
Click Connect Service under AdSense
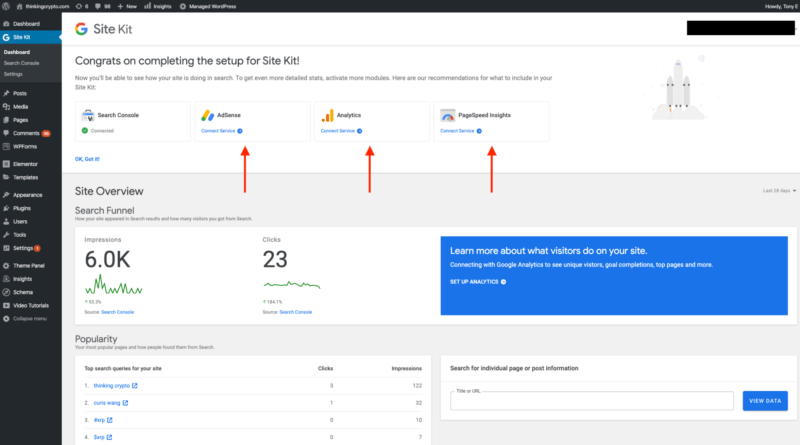(x=221, y=131)
